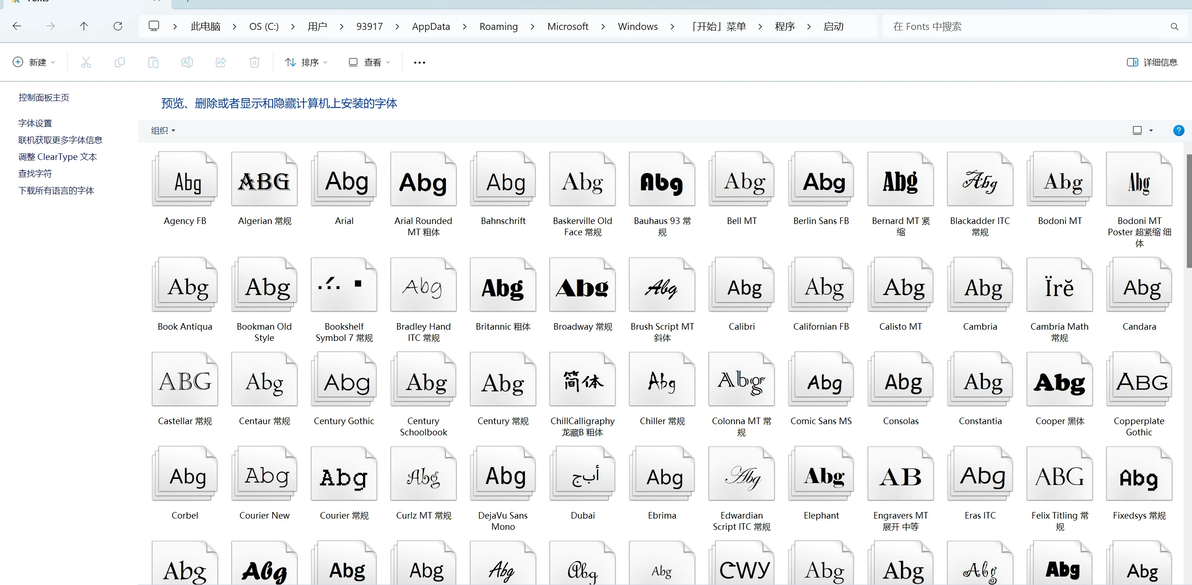
Task: Click 此电脑 breadcrumb segment
Action: pyautogui.click(x=205, y=27)
